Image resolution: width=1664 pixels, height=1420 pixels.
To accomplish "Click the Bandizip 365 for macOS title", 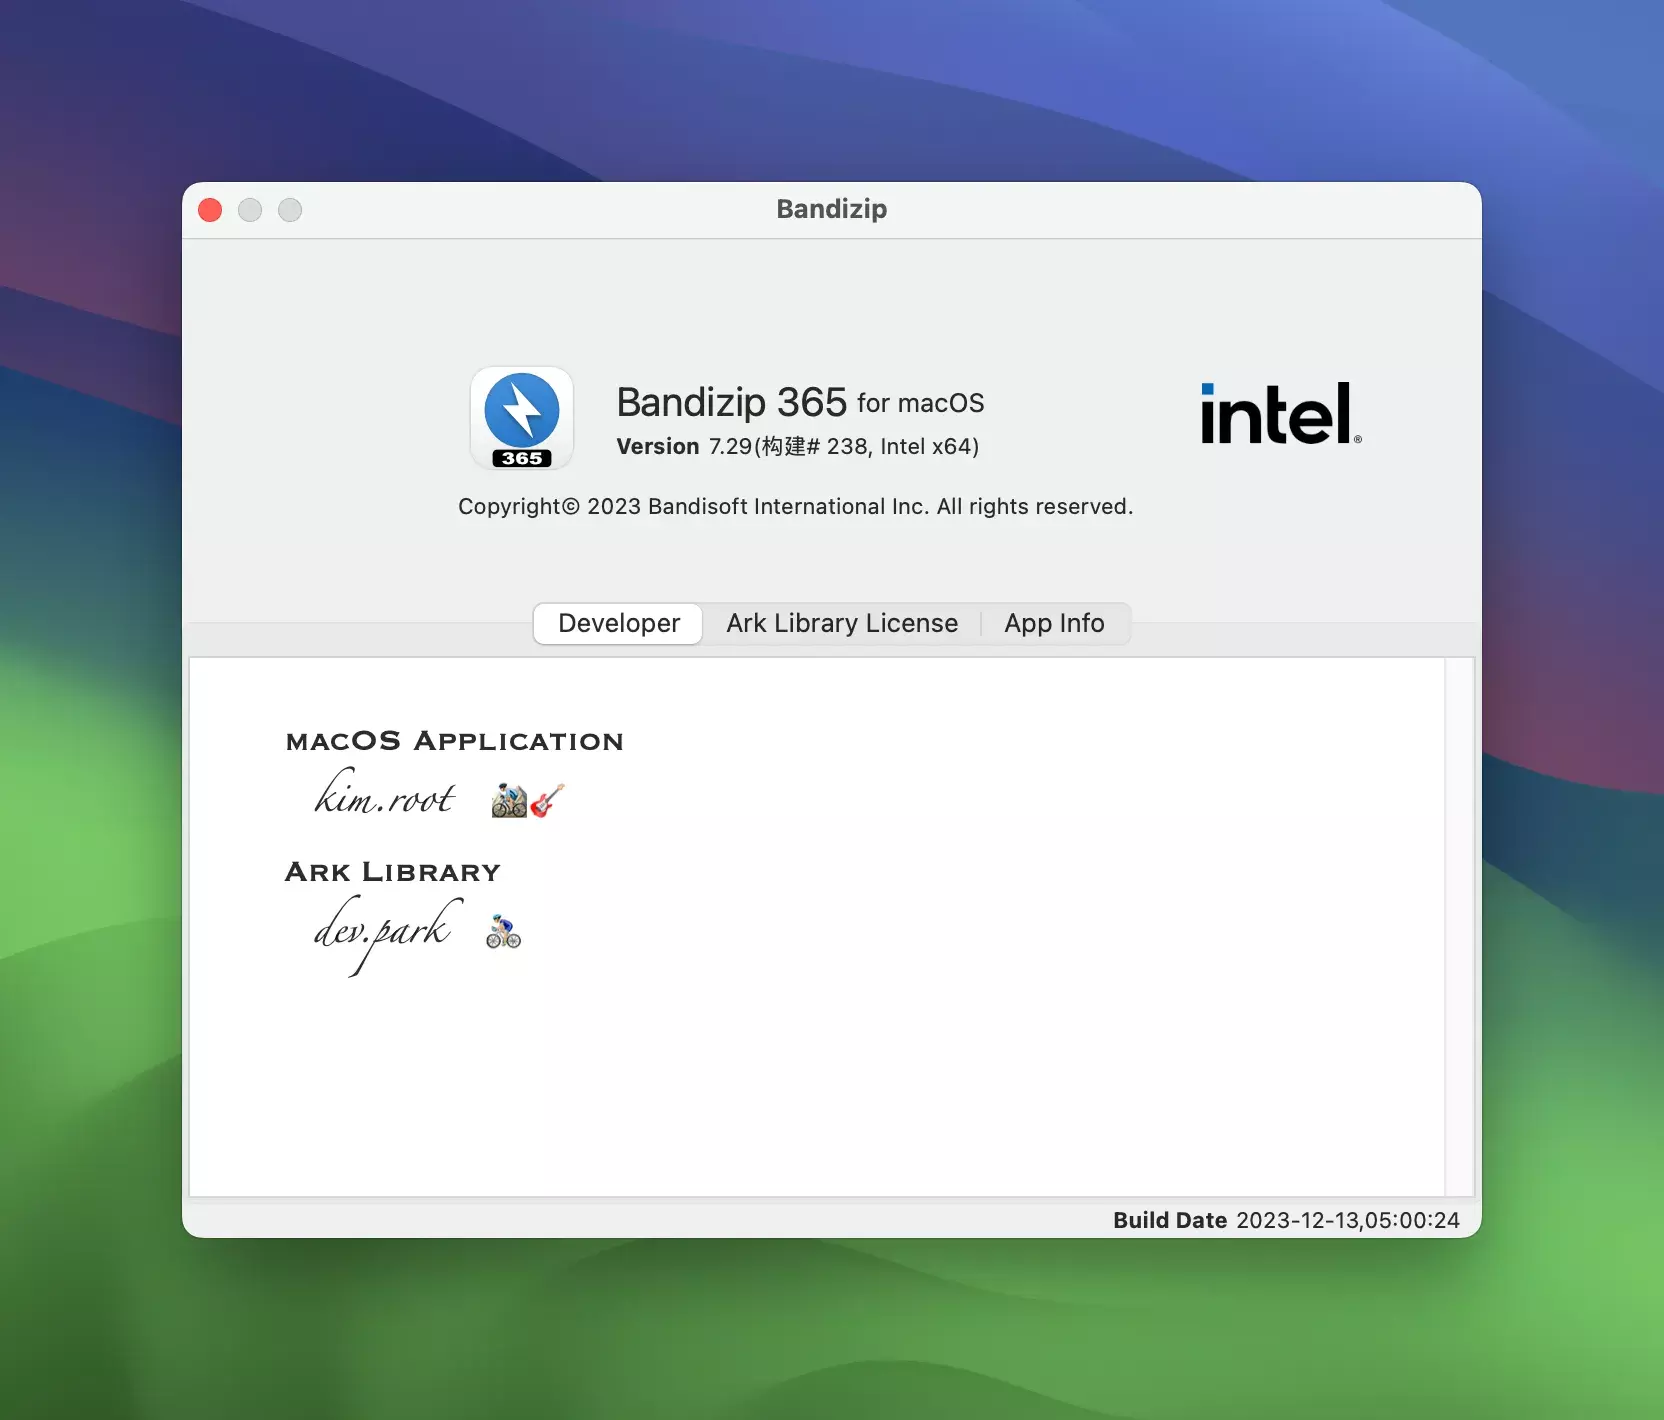I will (800, 402).
